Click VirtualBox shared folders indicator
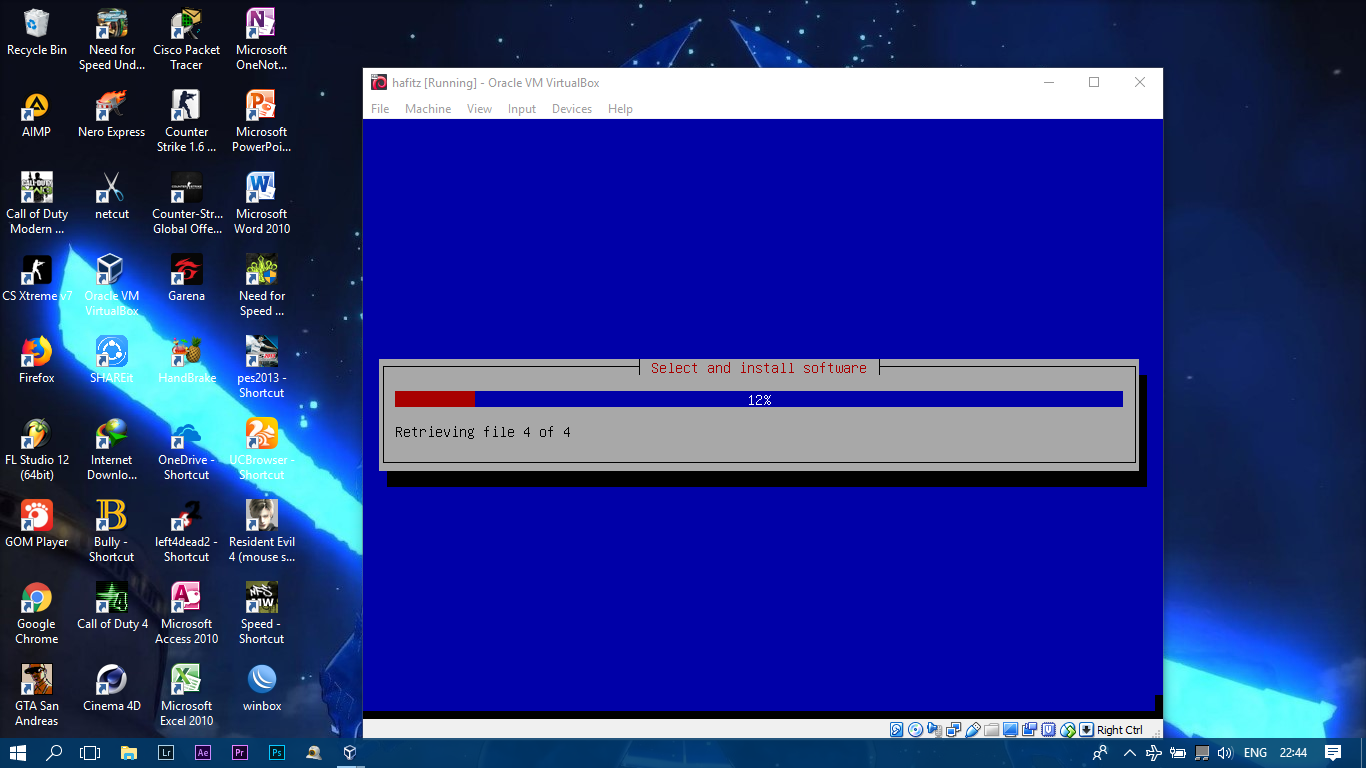 point(991,730)
